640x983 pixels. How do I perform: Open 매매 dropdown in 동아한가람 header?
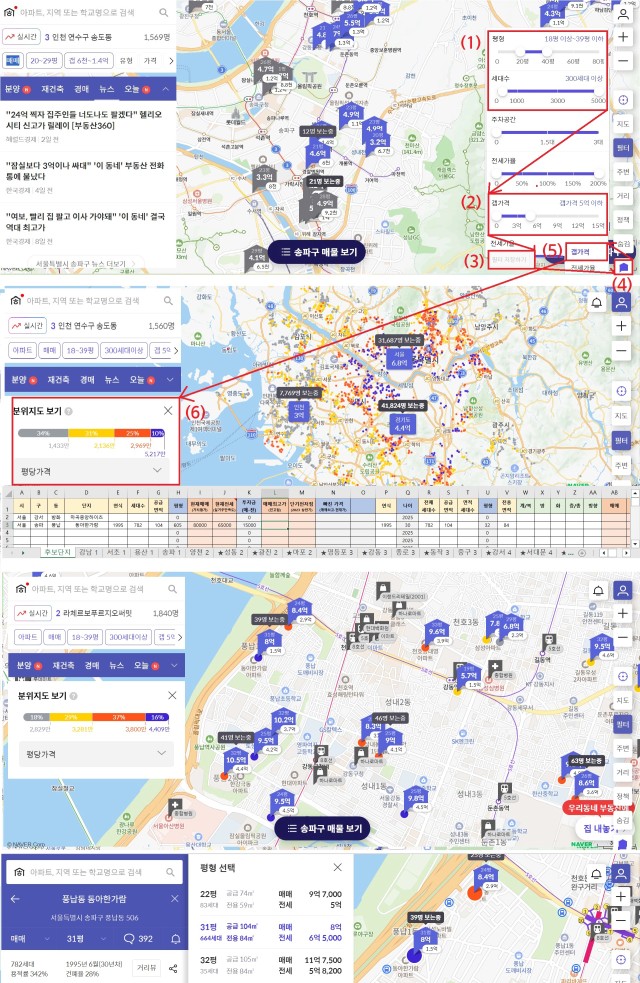click(x=29, y=938)
